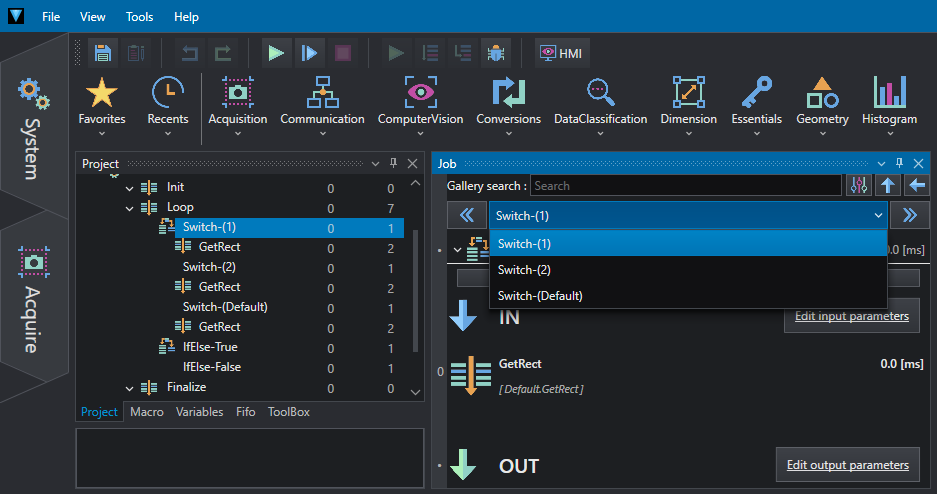Image resolution: width=937 pixels, height=494 pixels.
Task: Switch to the Macro tab
Action: tap(146, 412)
